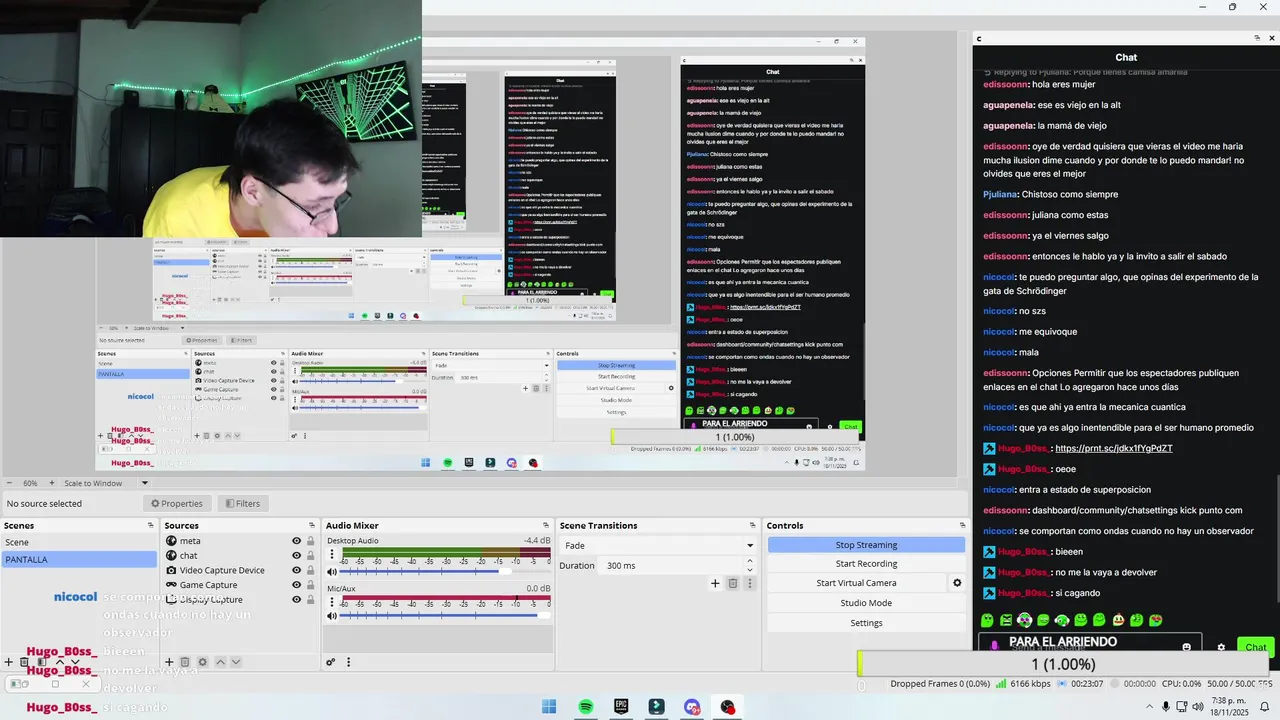Toggle lock on chat source
This screenshot has width=1280, height=720.
point(310,556)
